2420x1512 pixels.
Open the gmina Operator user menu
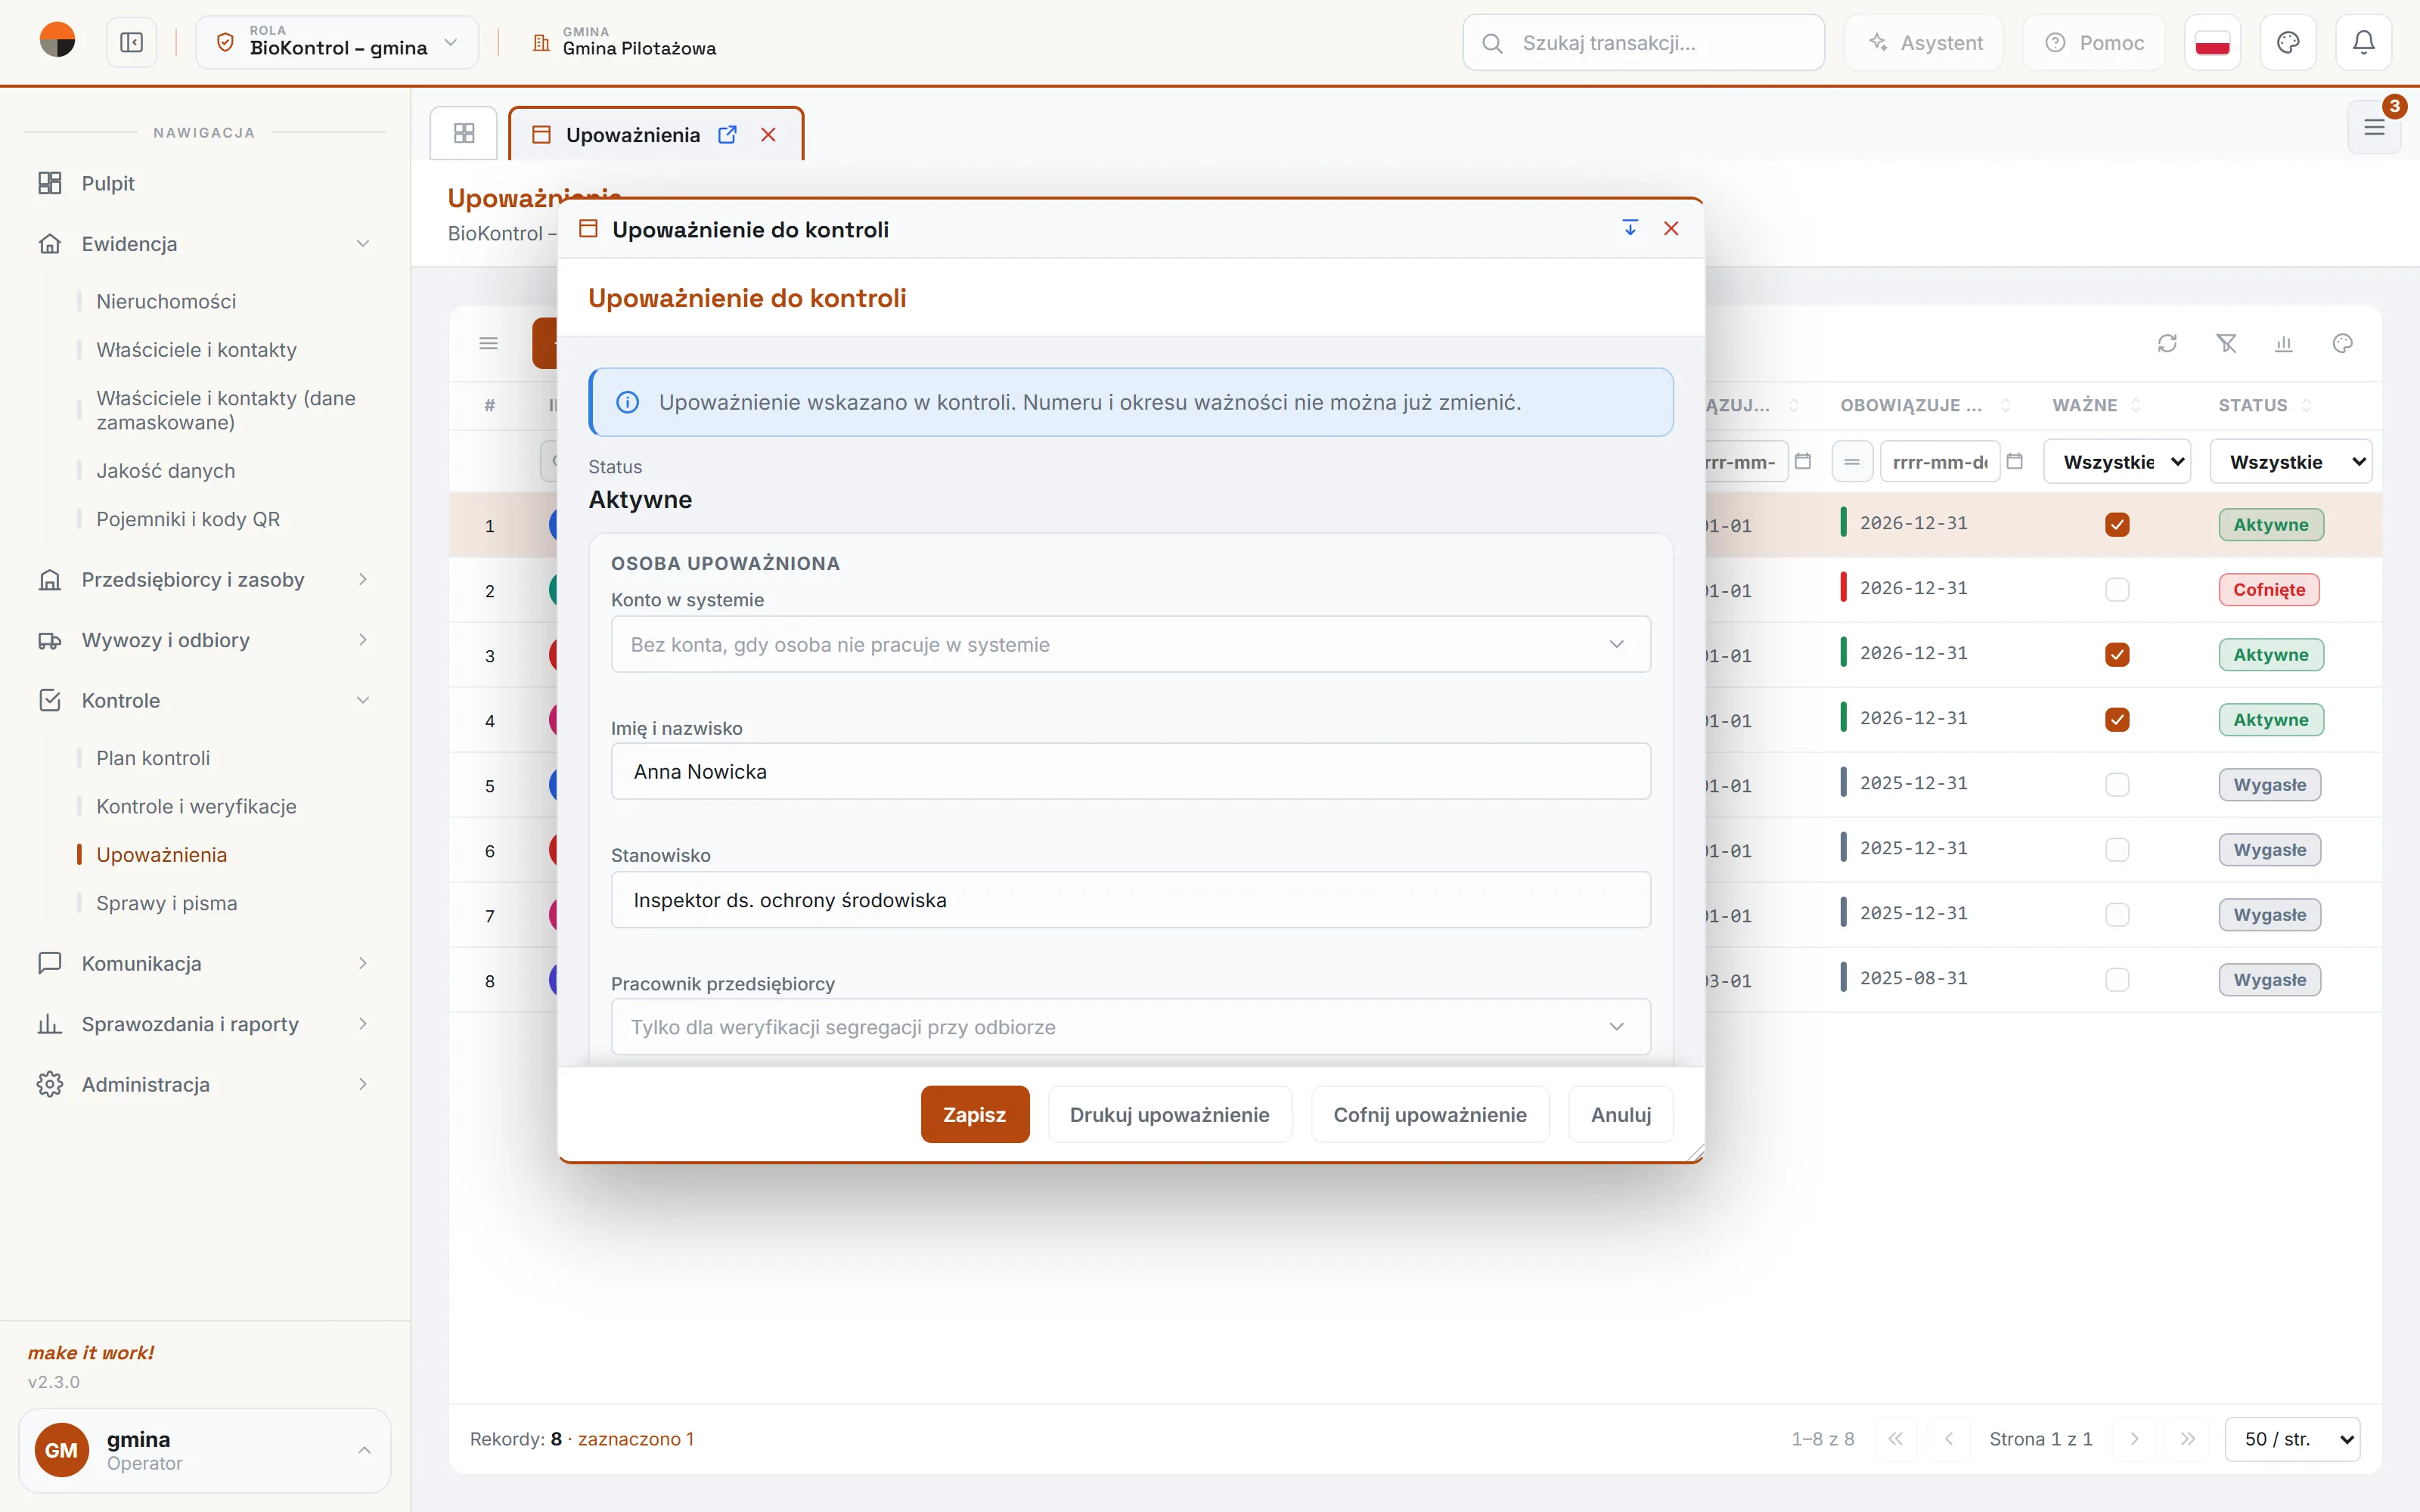click(205, 1449)
